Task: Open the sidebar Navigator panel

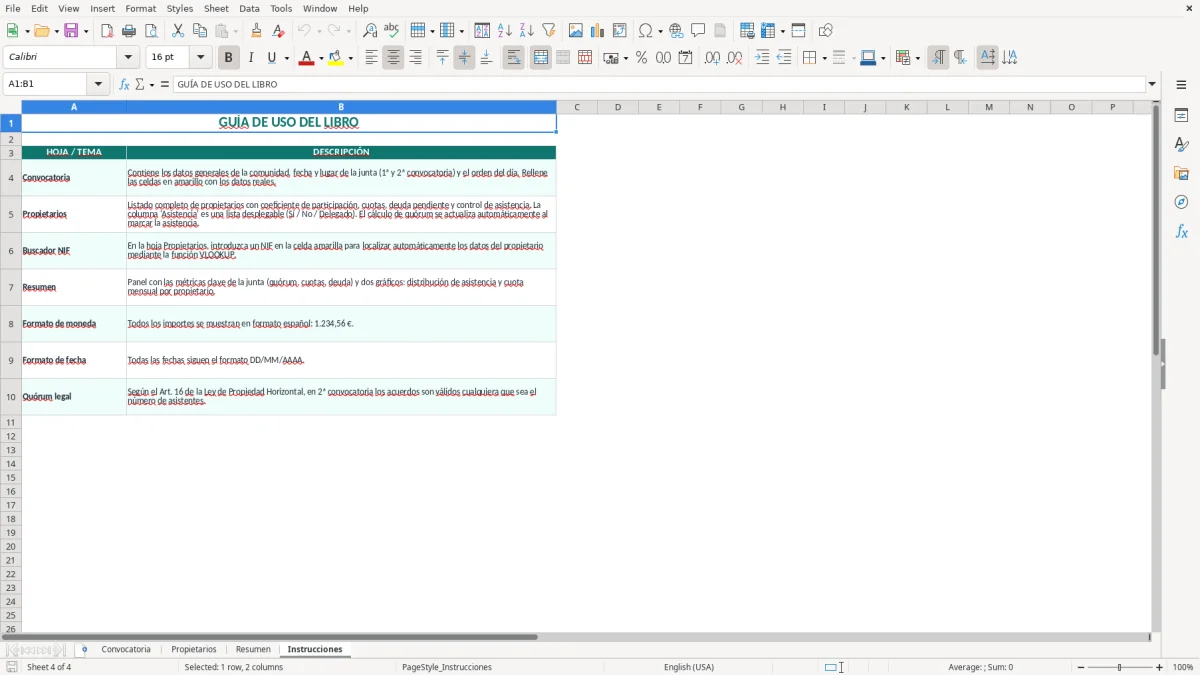Action: [1181, 202]
